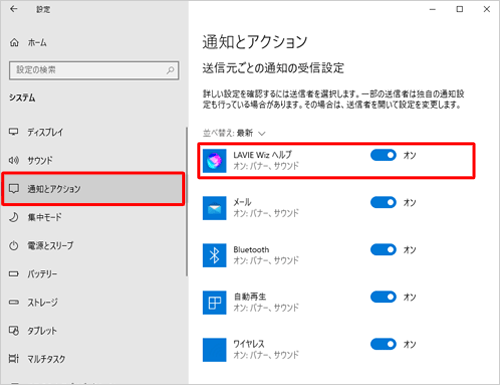Select 通知とアクション in the sidebar

pyautogui.click(x=93, y=189)
